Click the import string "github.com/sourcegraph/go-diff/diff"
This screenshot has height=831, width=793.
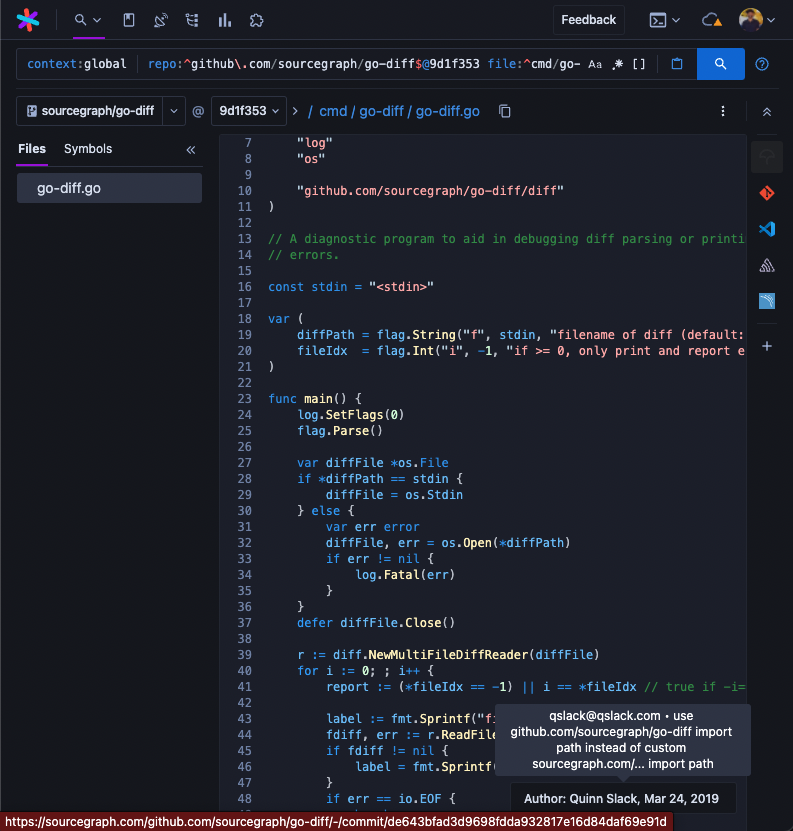430,191
